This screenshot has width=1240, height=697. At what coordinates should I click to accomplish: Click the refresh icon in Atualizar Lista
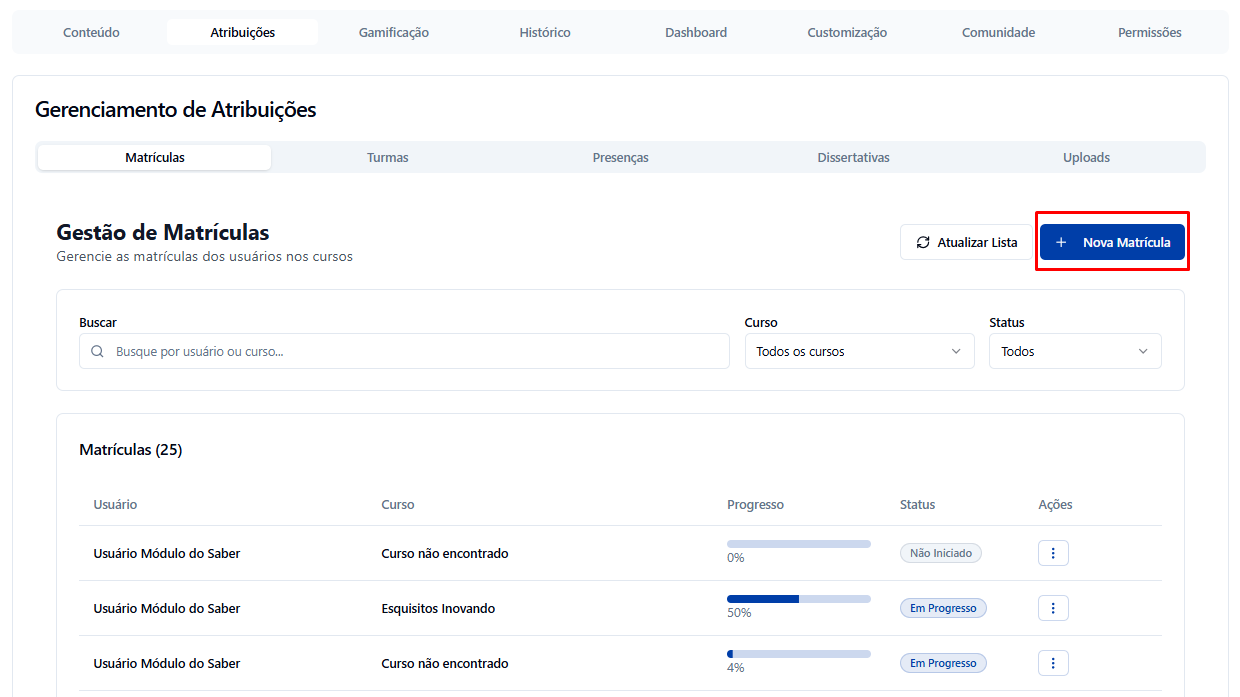tap(923, 242)
